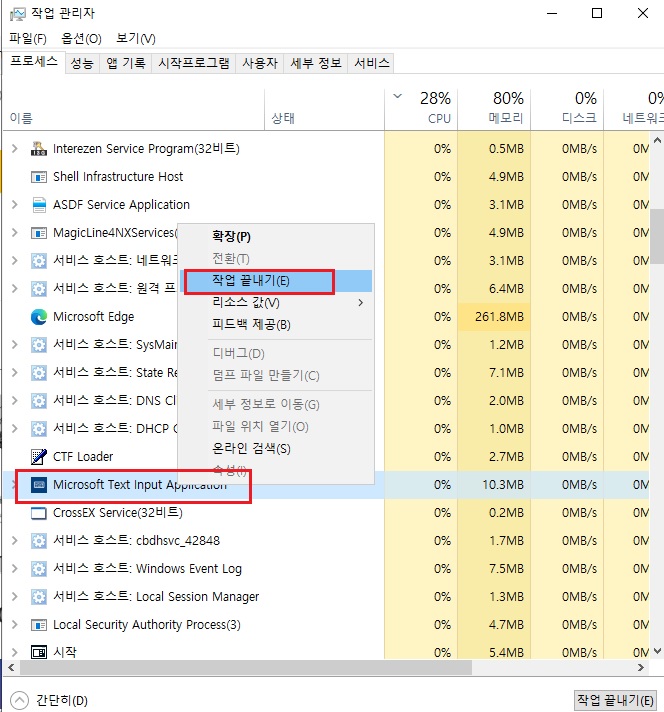Switch to the 서비스 tab
Screen dimensions: 664x712
(x=372, y=63)
